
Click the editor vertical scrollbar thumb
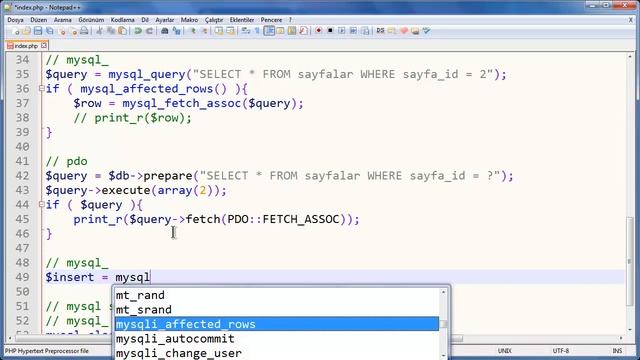pos(630,261)
